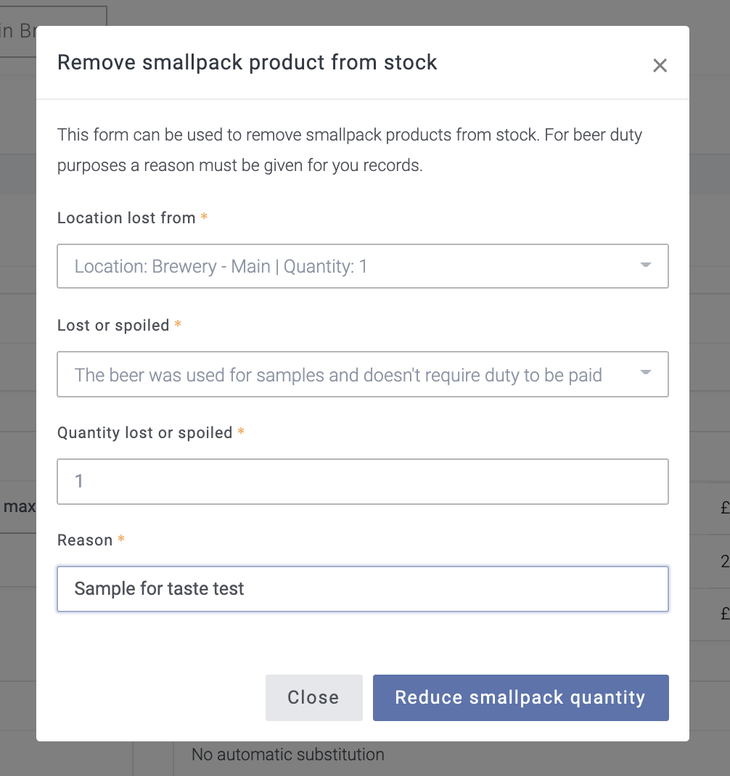
Task: Click the Lost or spoiled label
Action: point(113,326)
